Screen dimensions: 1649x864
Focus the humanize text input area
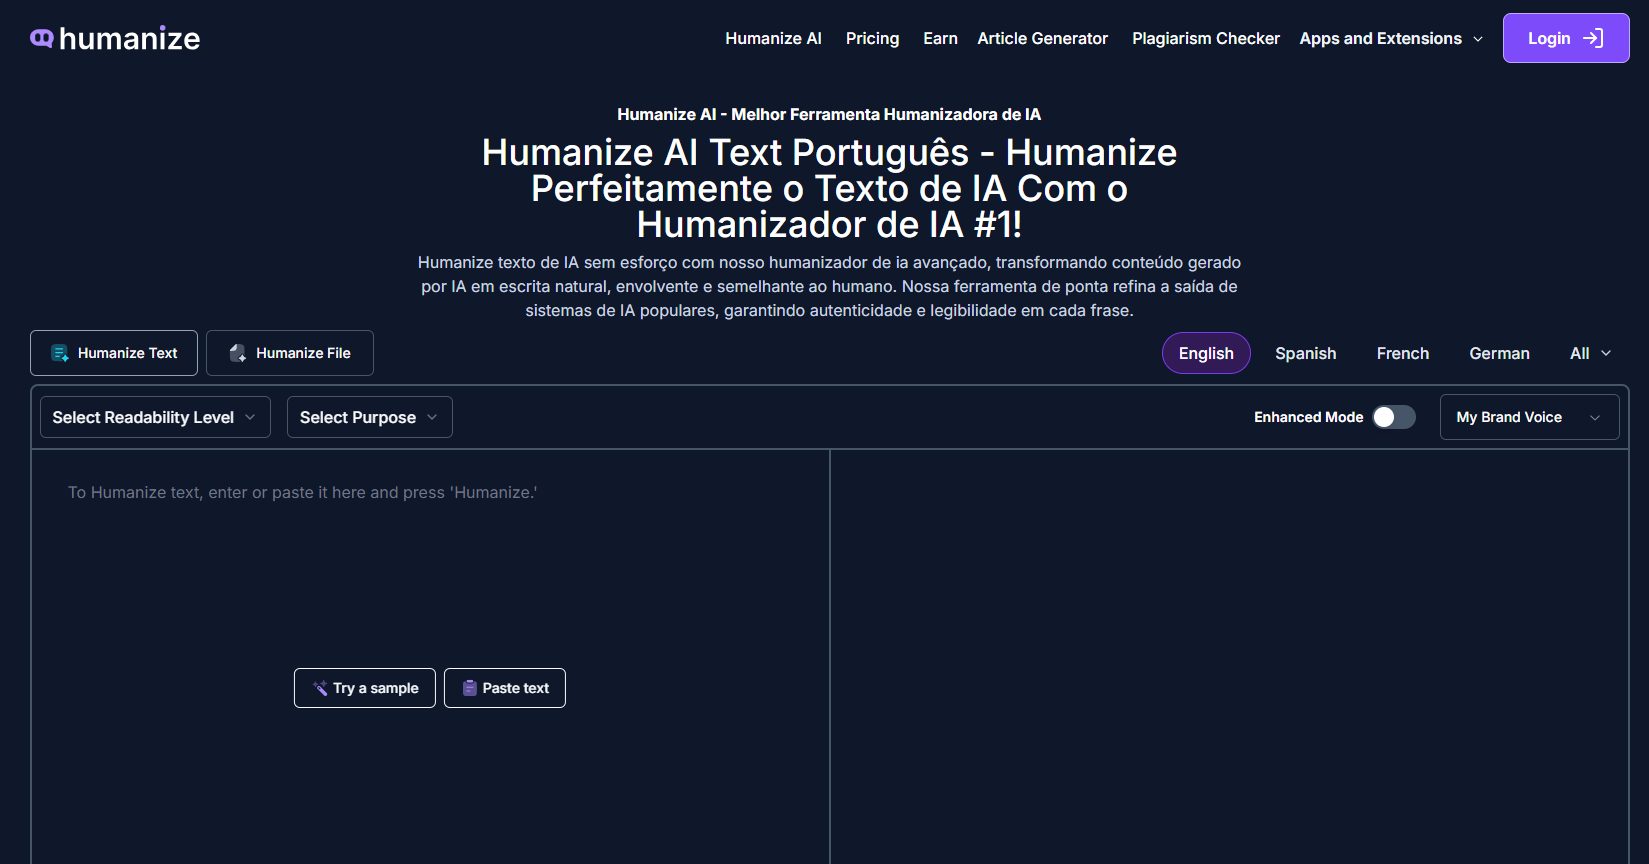[x=430, y=657]
